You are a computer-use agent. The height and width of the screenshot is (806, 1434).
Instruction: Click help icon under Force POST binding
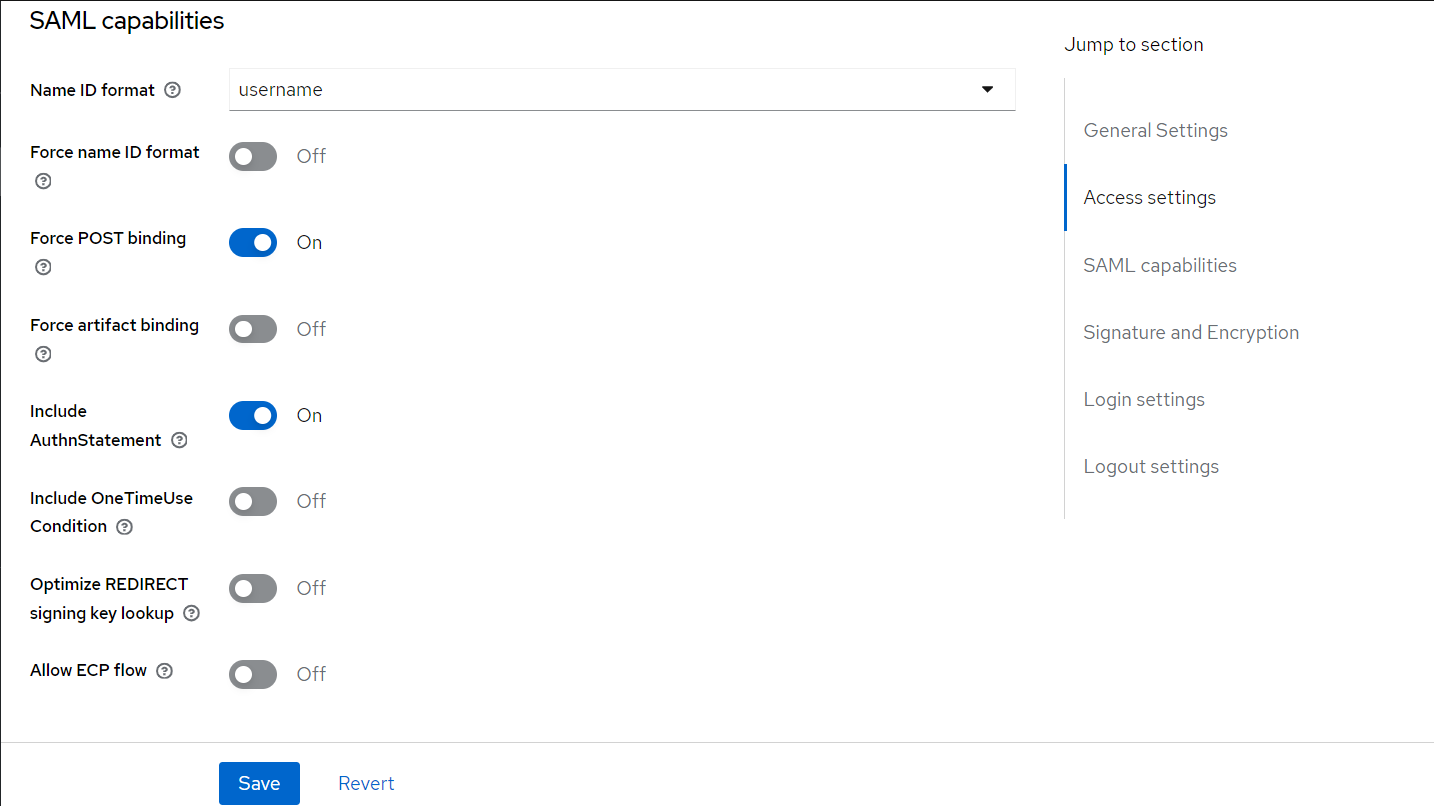click(x=43, y=267)
